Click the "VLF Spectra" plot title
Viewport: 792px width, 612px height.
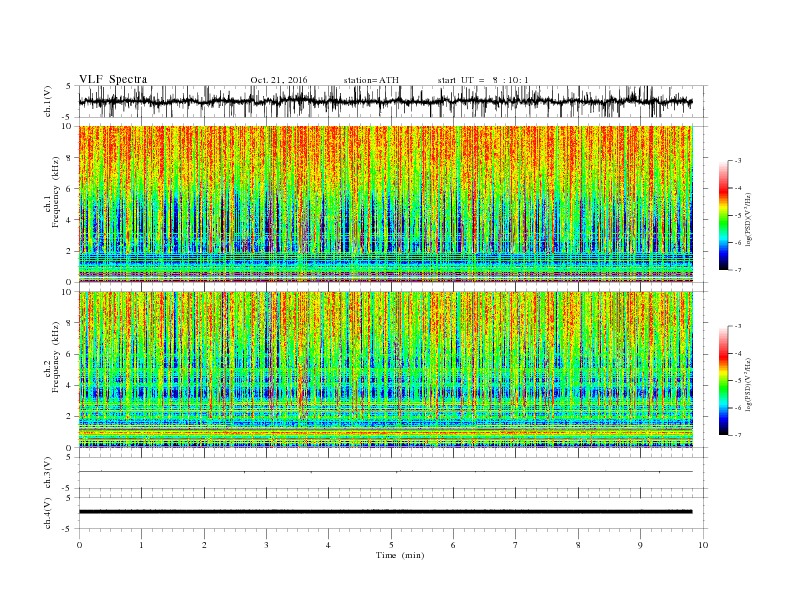(x=113, y=79)
